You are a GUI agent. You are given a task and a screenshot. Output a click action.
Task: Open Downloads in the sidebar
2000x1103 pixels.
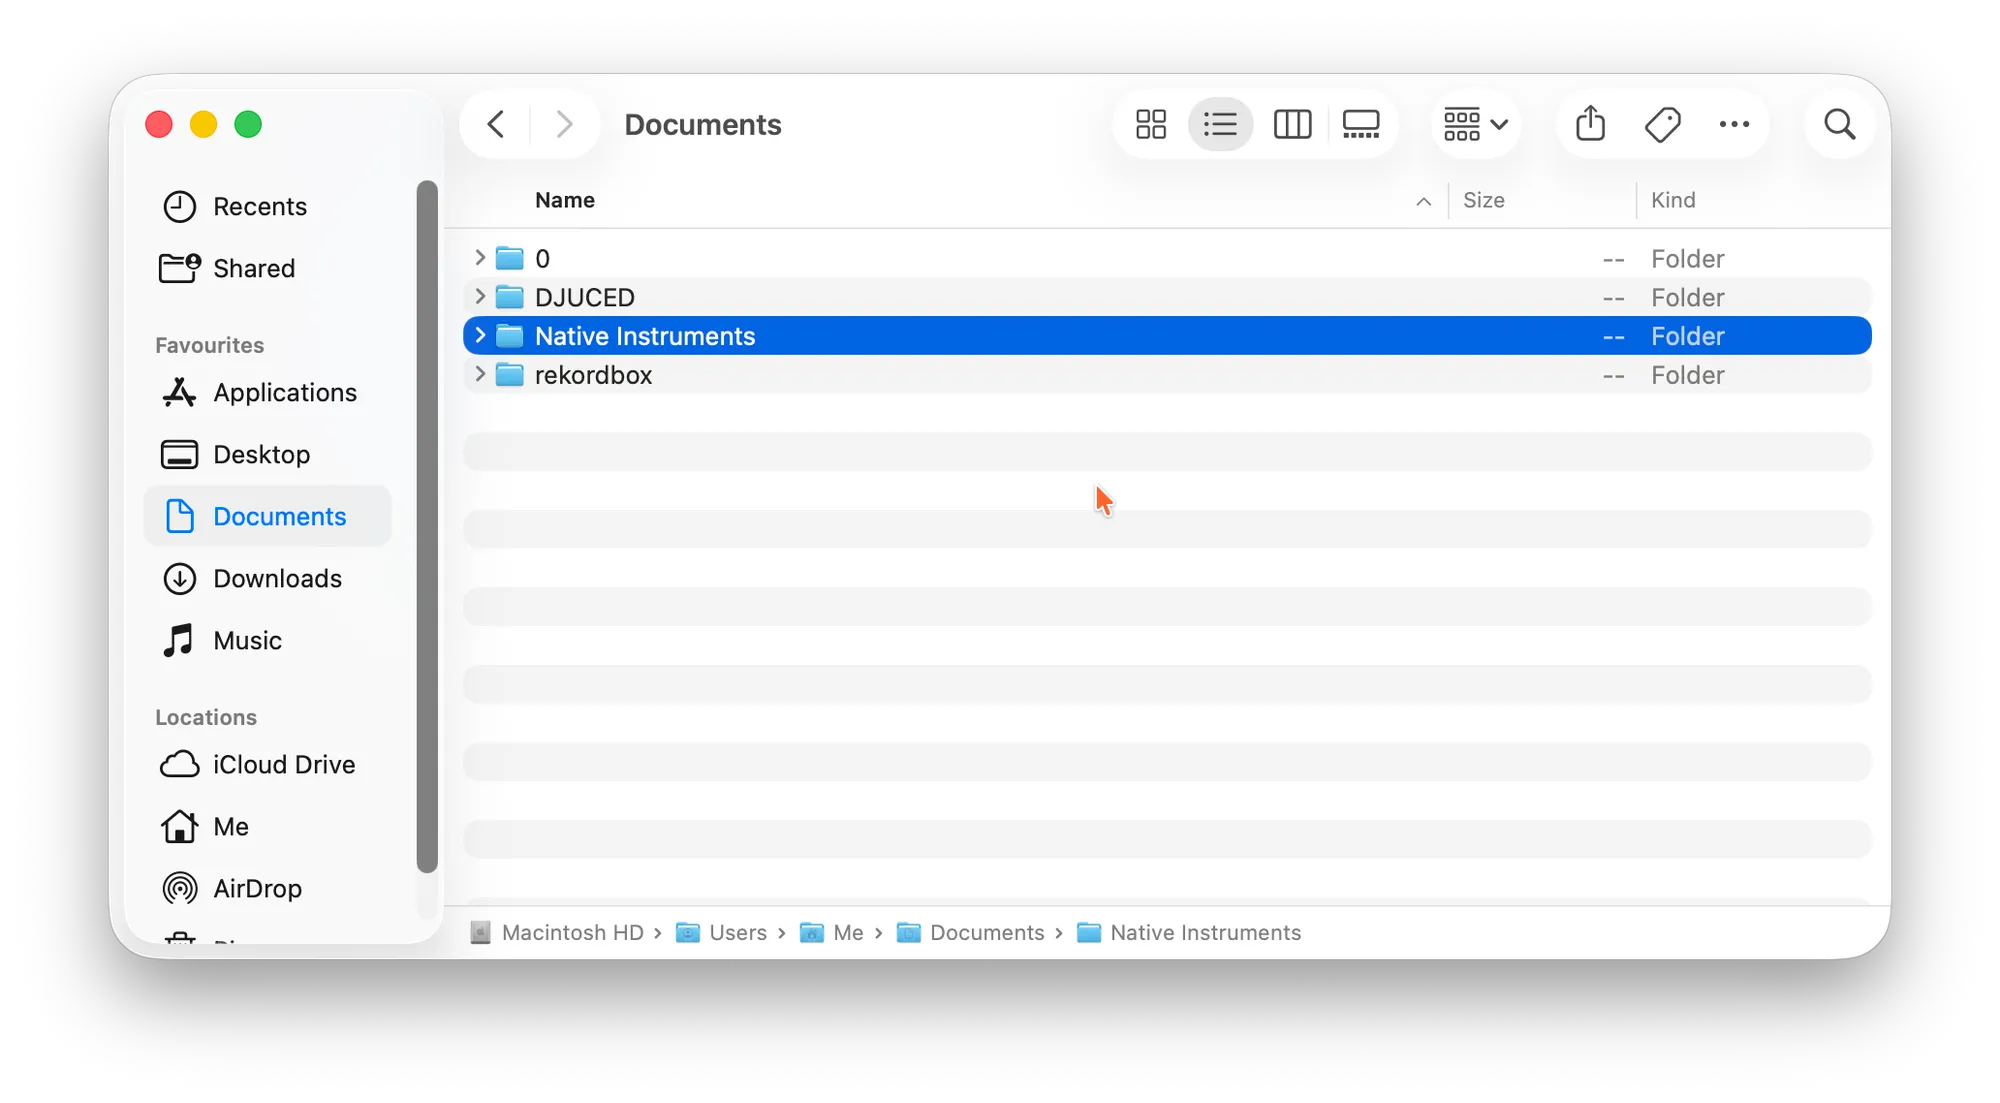coord(277,579)
